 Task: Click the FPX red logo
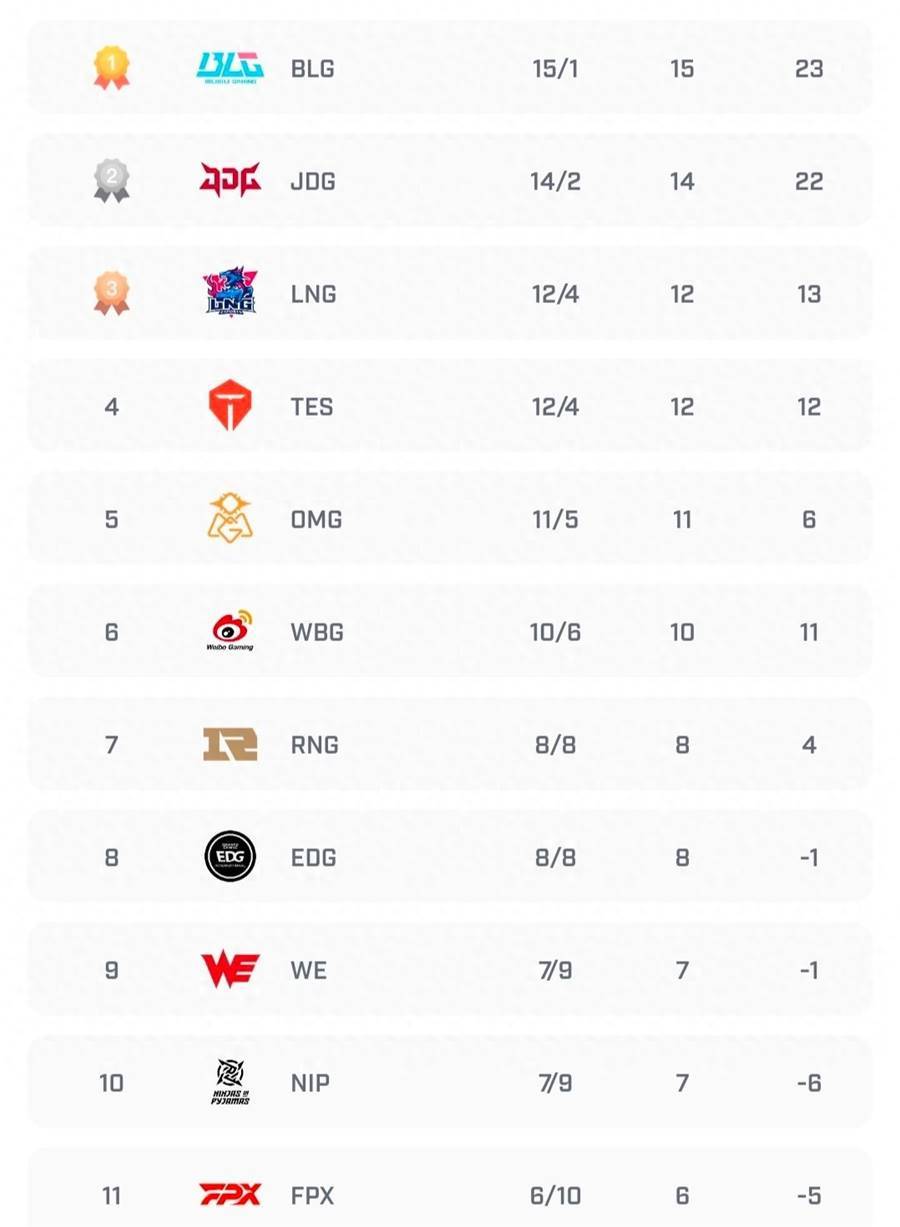pyautogui.click(x=230, y=1195)
